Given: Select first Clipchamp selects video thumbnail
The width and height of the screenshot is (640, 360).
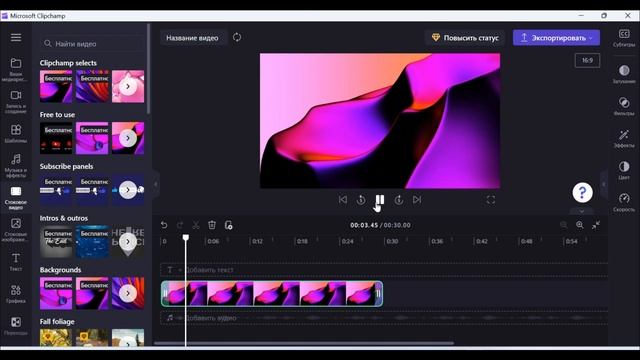Looking at the screenshot, I should pos(56,87).
